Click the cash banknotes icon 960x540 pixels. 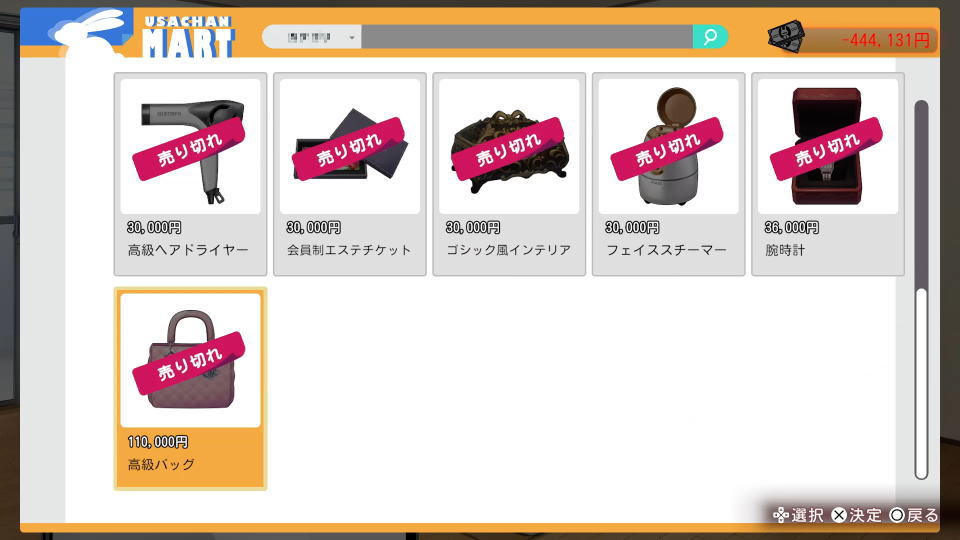tap(786, 37)
